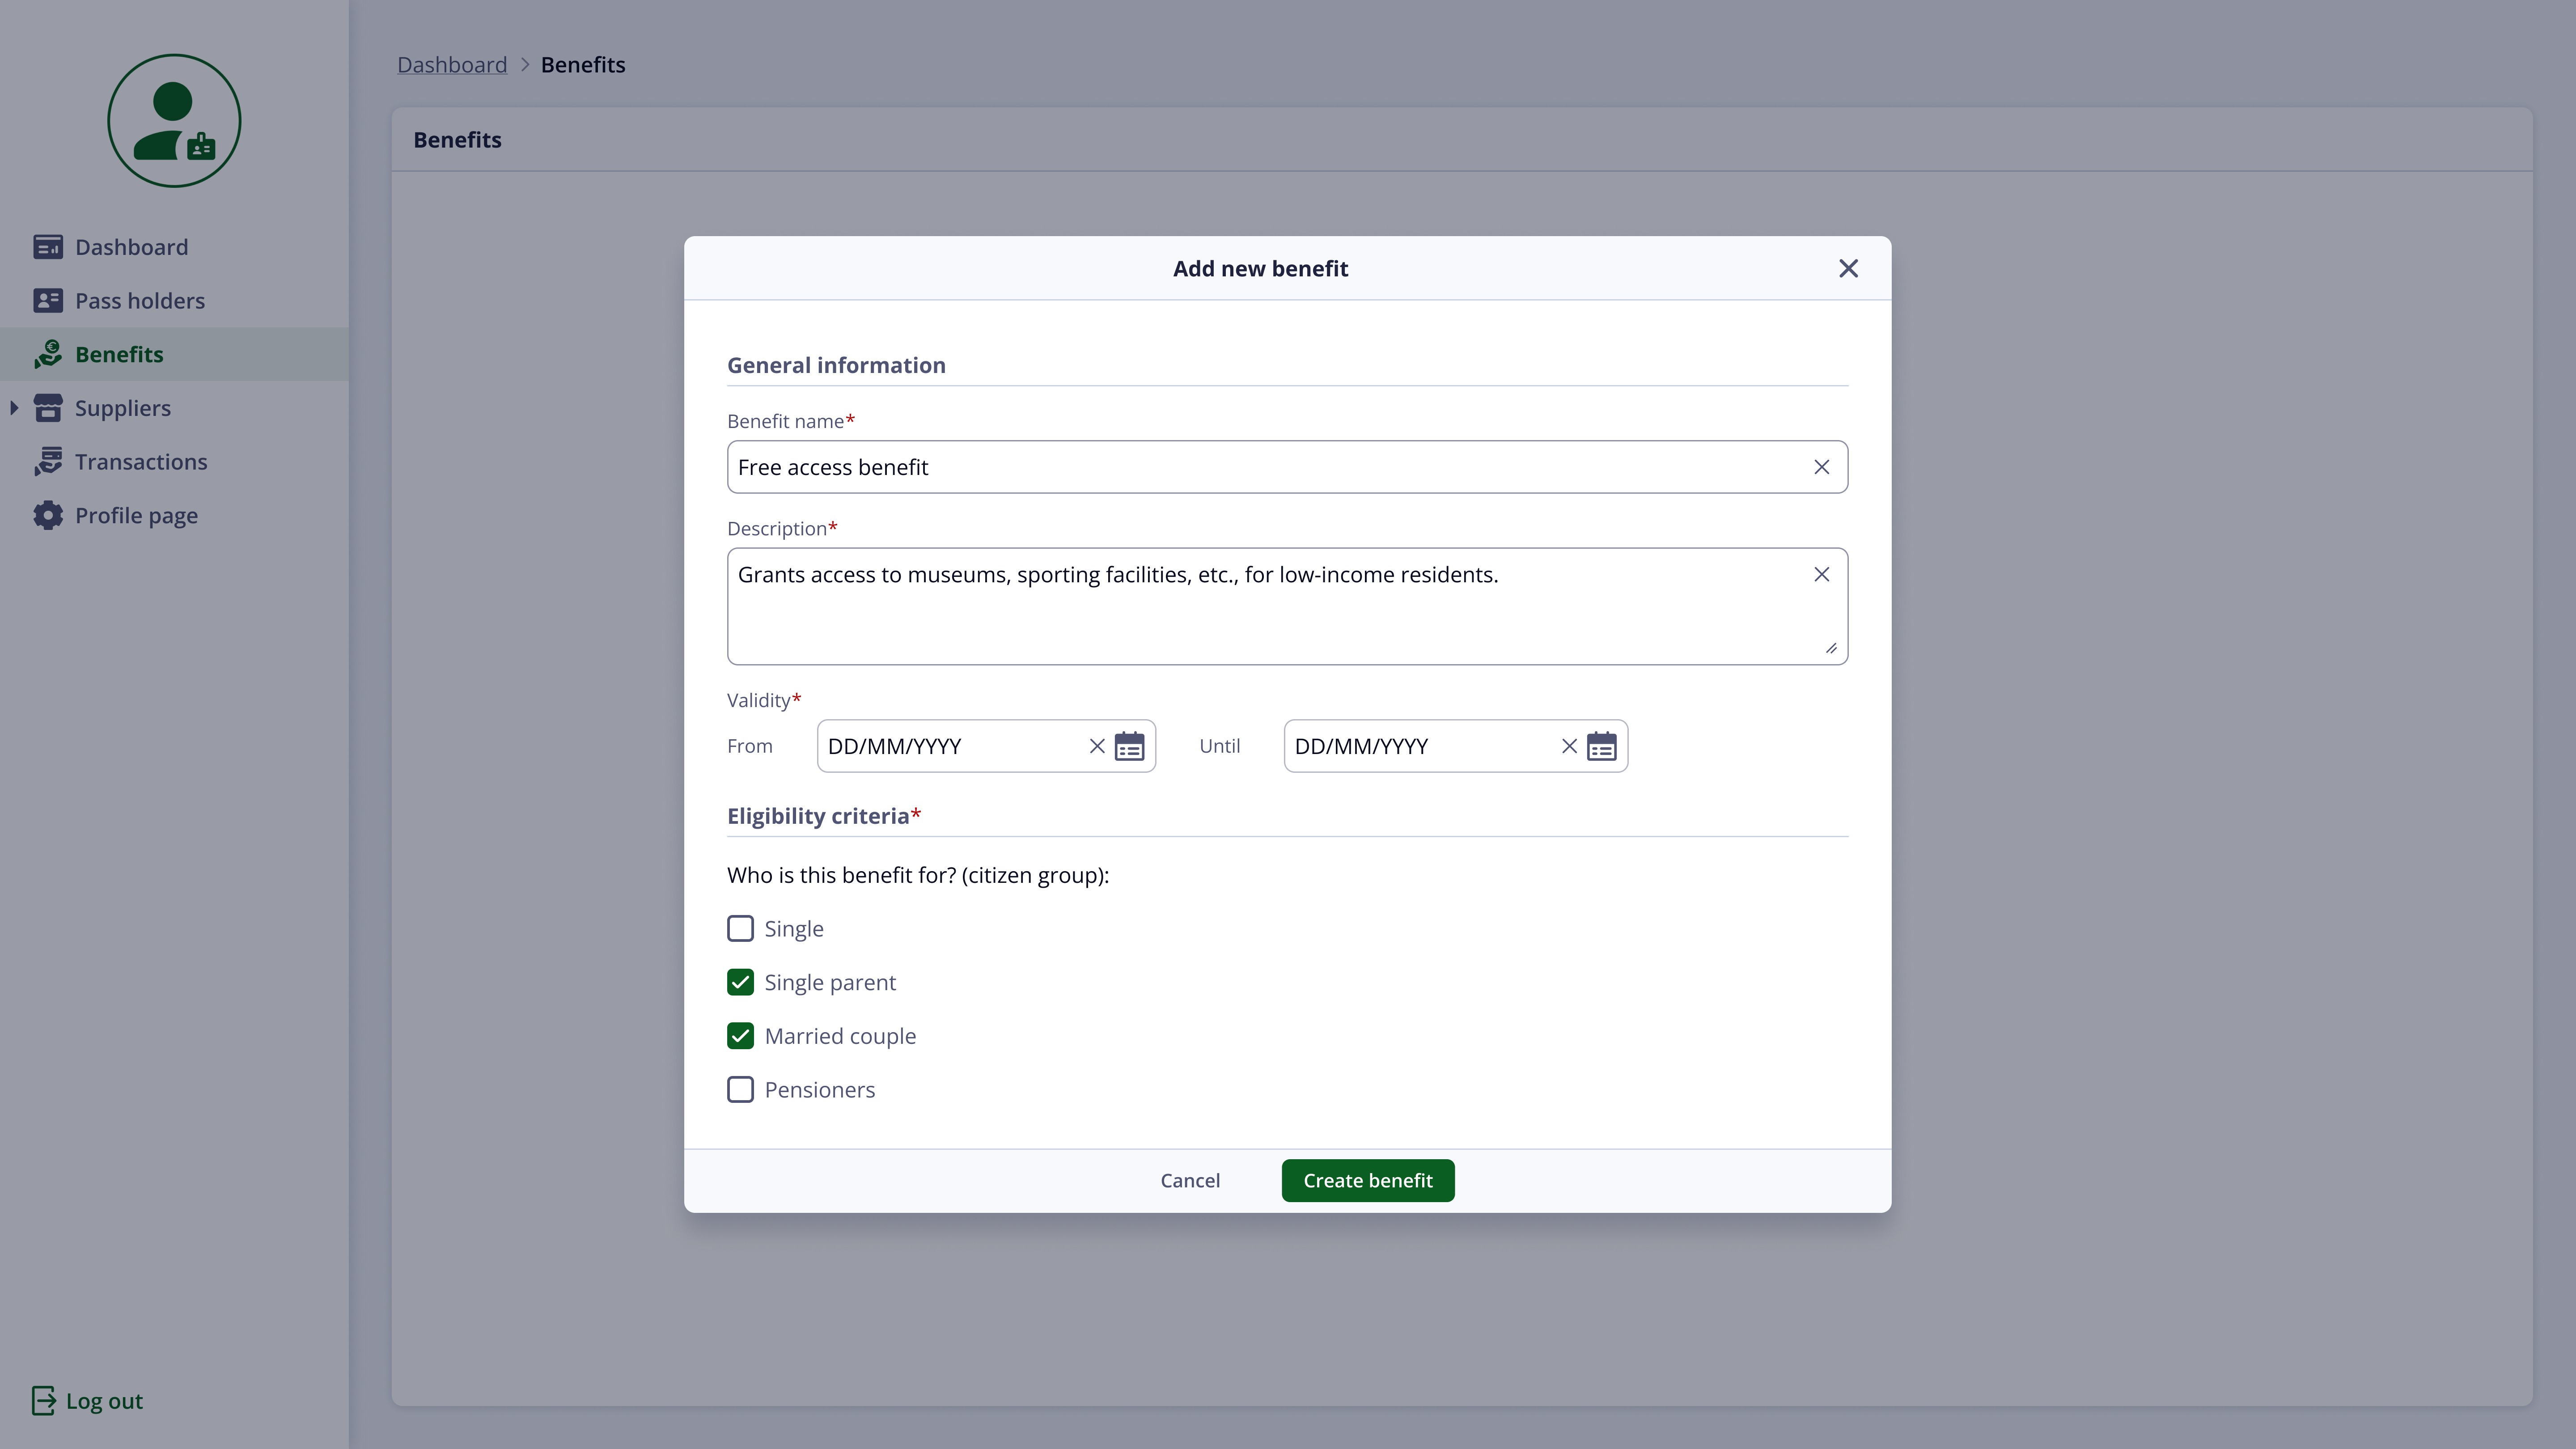Viewport: 2576px width, 1449px height.
Task: Expand the Suppliers sidebar submenu arrow
Action: point(14,408)
